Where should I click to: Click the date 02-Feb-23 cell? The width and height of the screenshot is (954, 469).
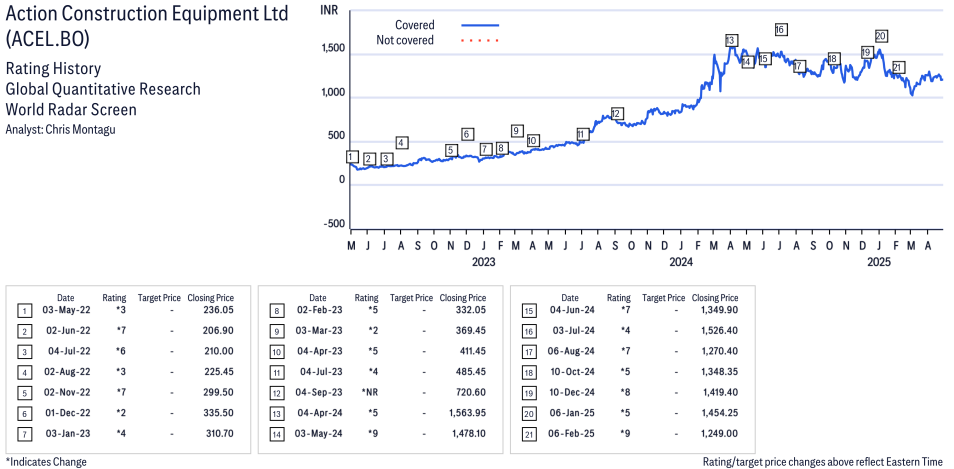[x=319, y=310]
